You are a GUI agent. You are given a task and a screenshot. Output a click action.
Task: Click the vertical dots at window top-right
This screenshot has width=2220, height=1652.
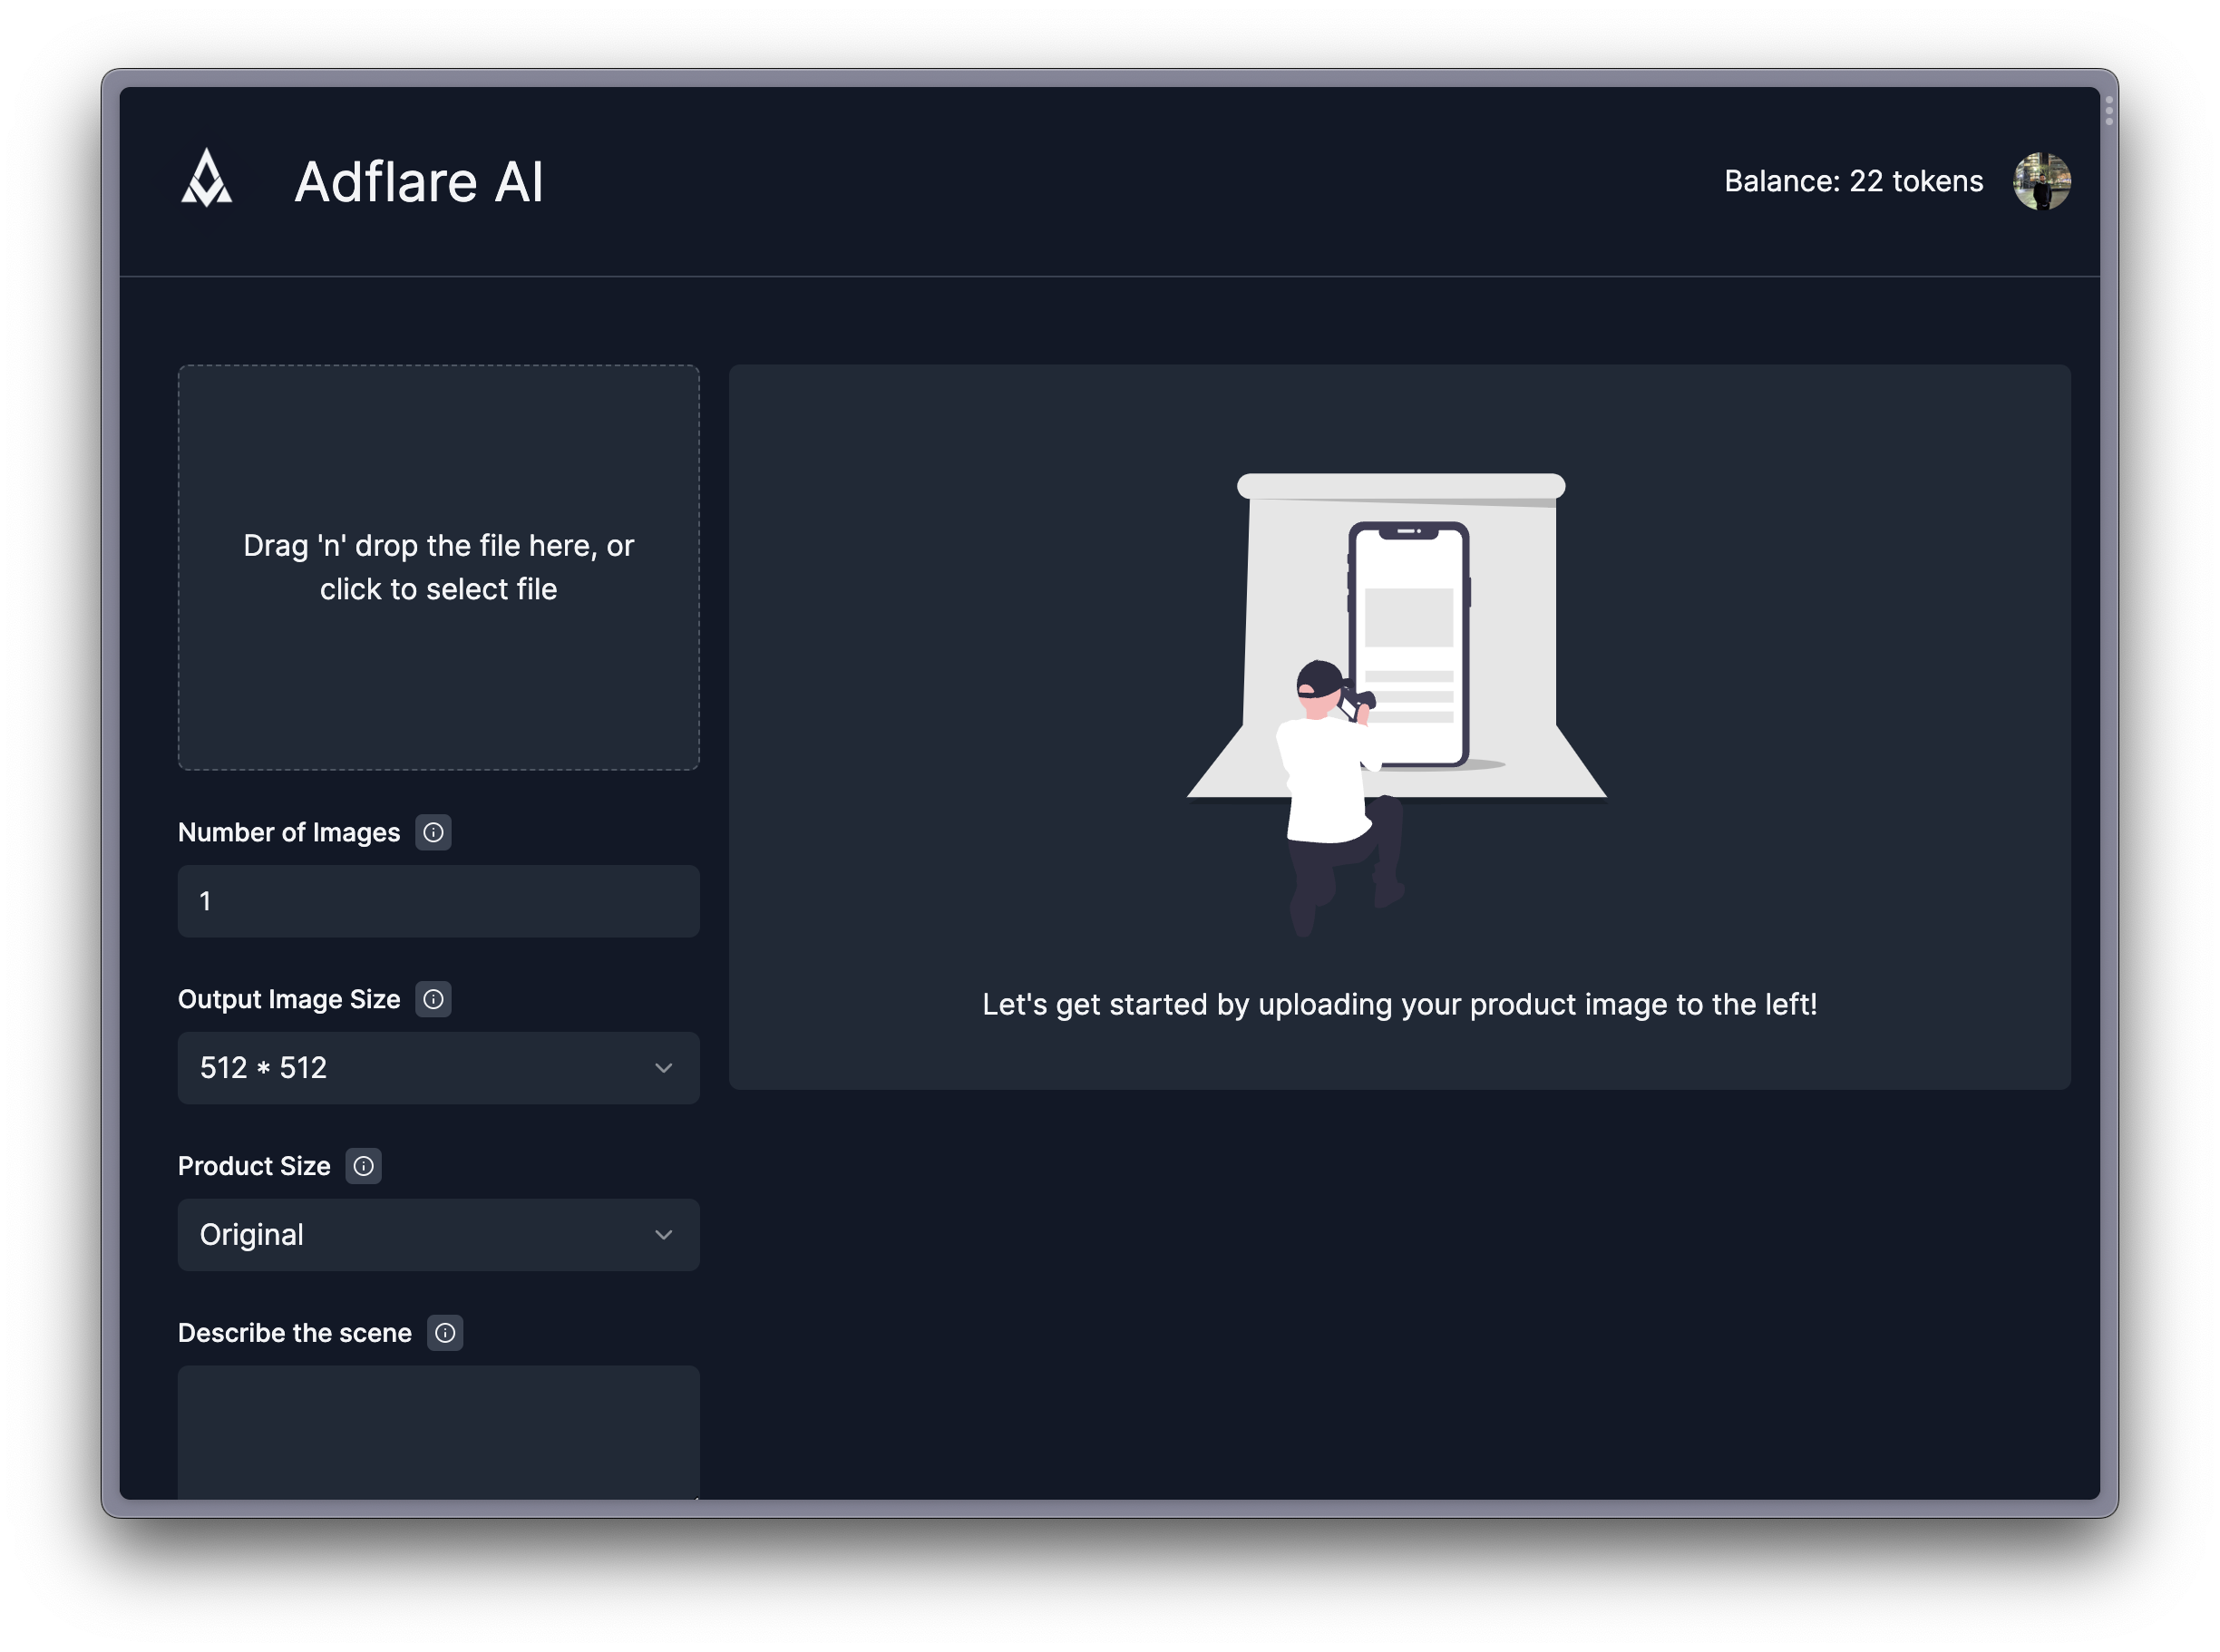point(2109,111)
